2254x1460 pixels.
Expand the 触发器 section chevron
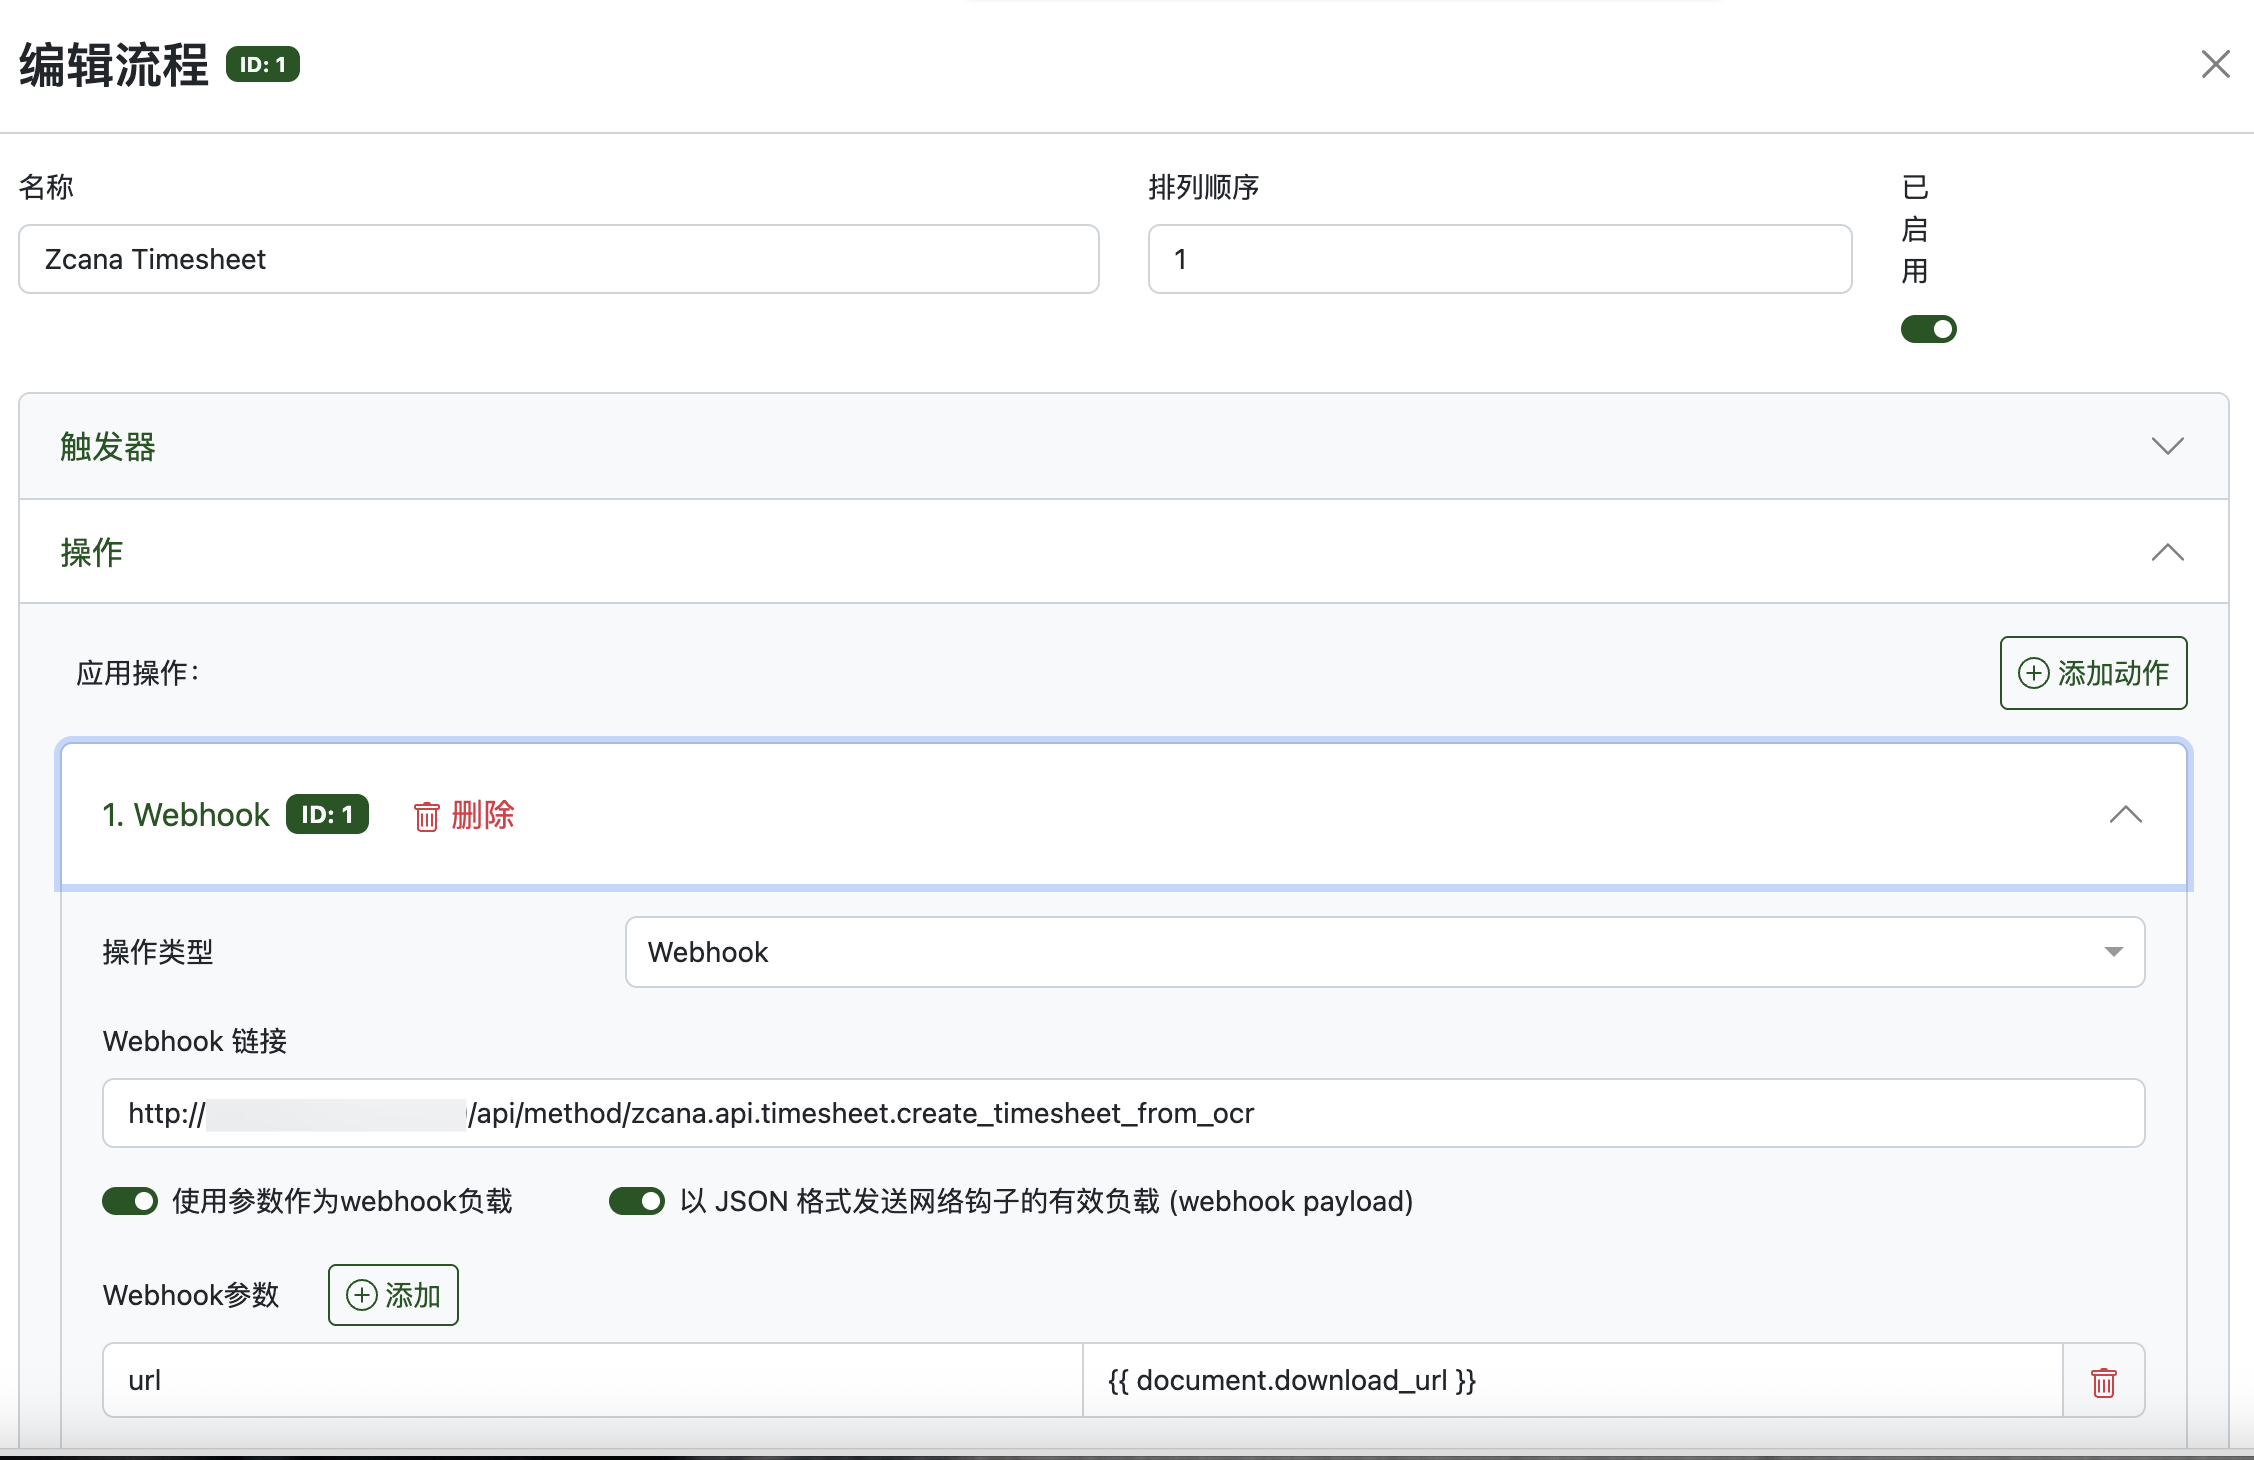pos(2167,446)
